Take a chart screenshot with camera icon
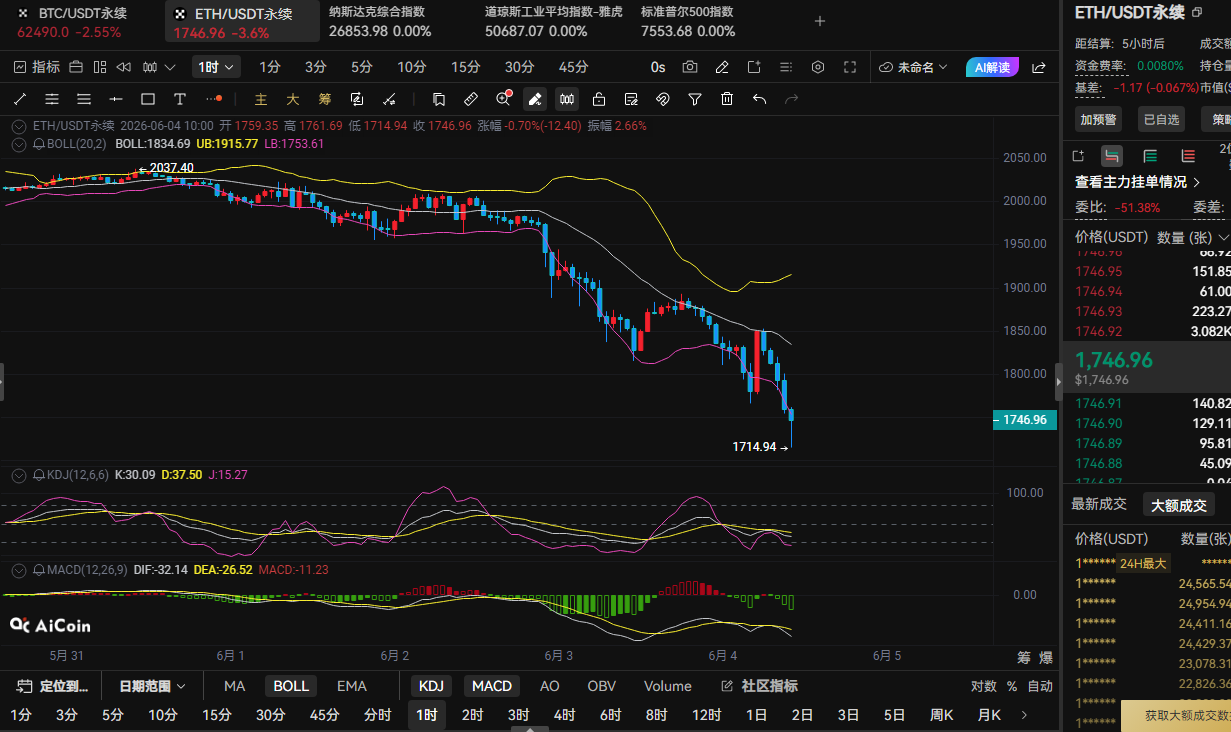 point(690,67)
